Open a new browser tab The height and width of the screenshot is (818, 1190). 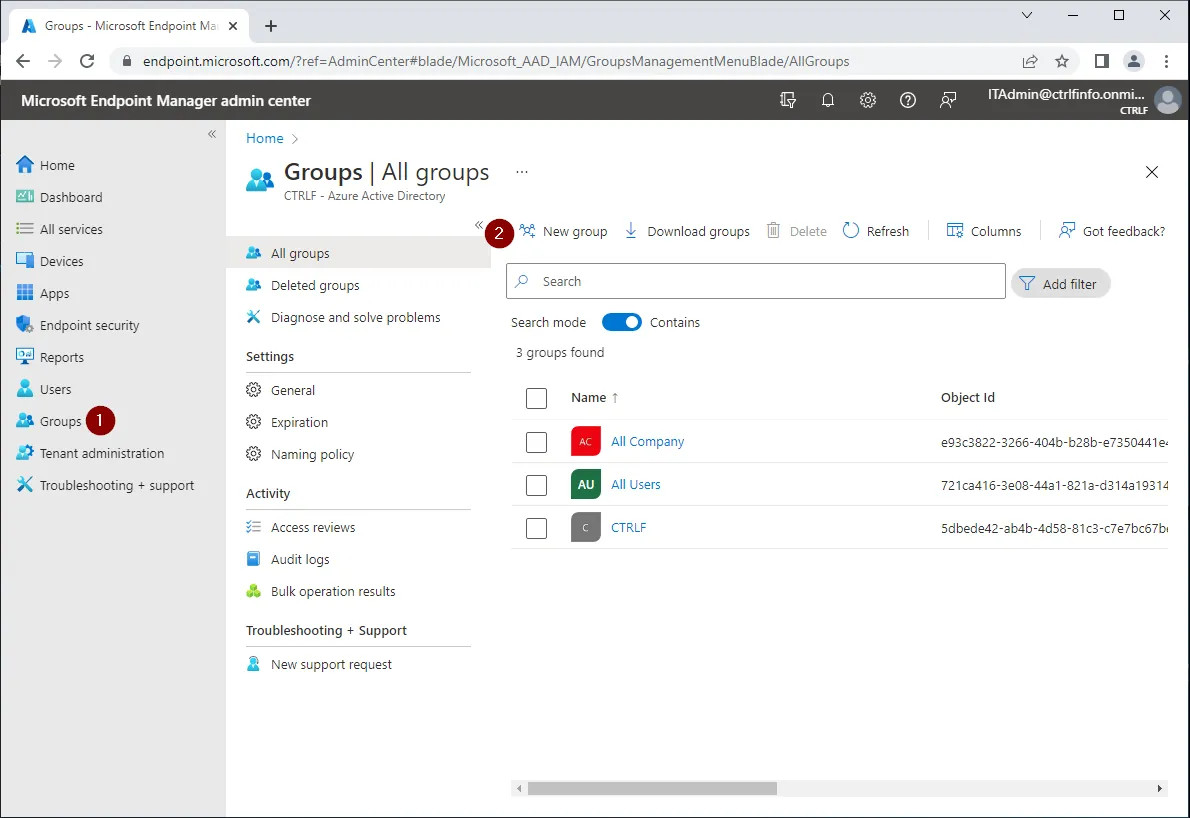[x=270, y=26]
